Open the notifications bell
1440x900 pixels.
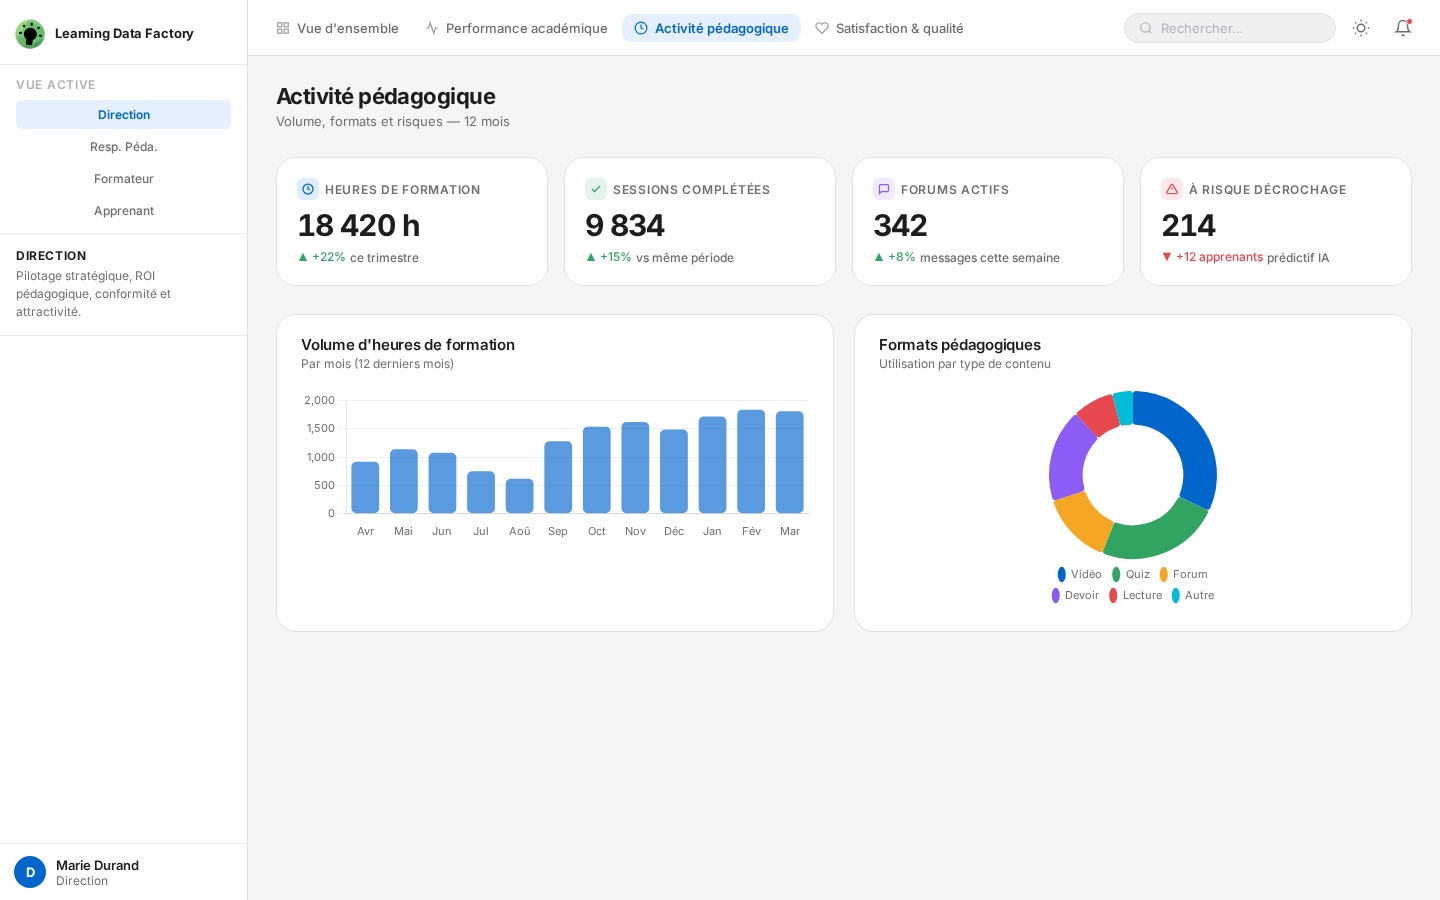[x=1403, y=28]
